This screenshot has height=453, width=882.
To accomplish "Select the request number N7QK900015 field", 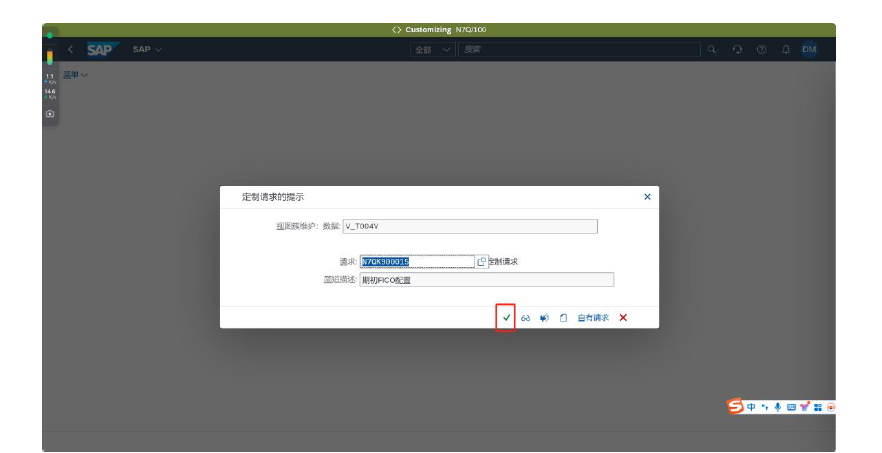I will (416, 262).
